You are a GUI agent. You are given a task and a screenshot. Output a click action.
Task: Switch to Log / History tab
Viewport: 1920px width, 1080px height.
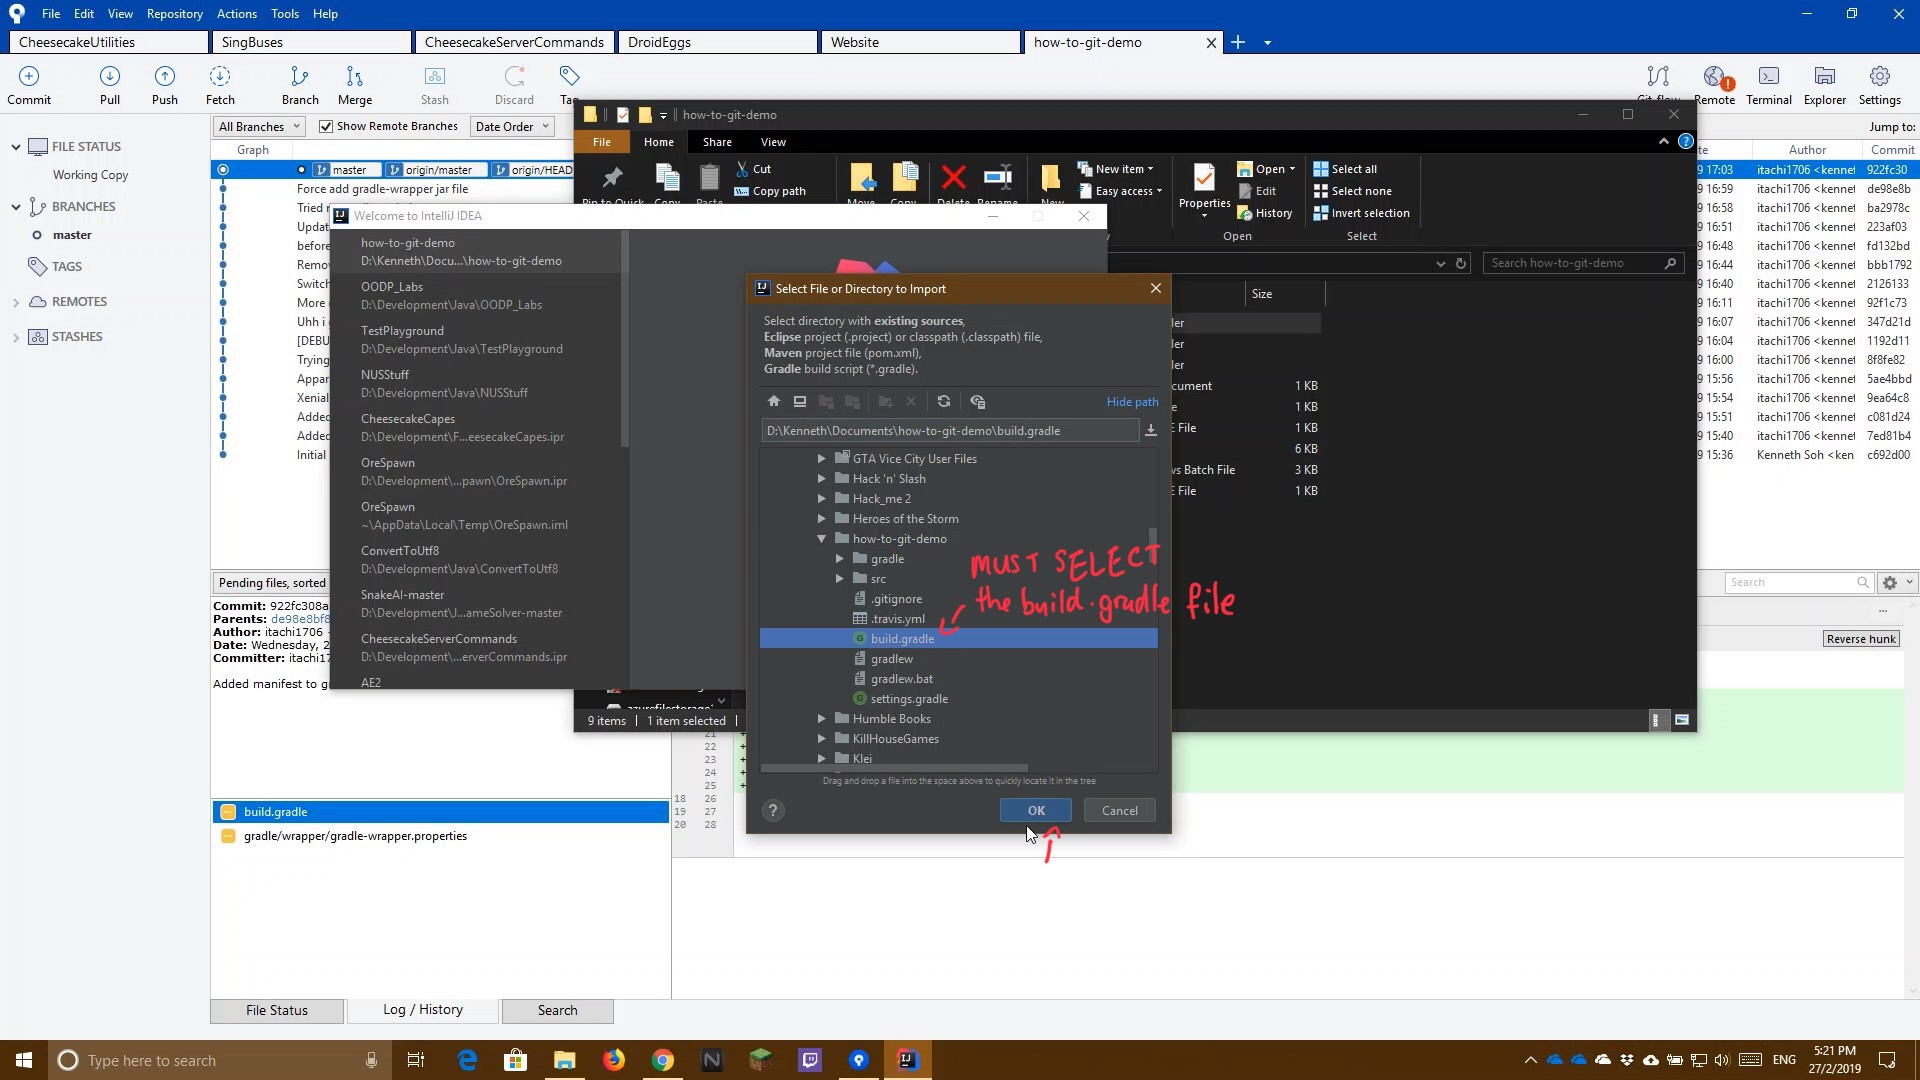423,1010
